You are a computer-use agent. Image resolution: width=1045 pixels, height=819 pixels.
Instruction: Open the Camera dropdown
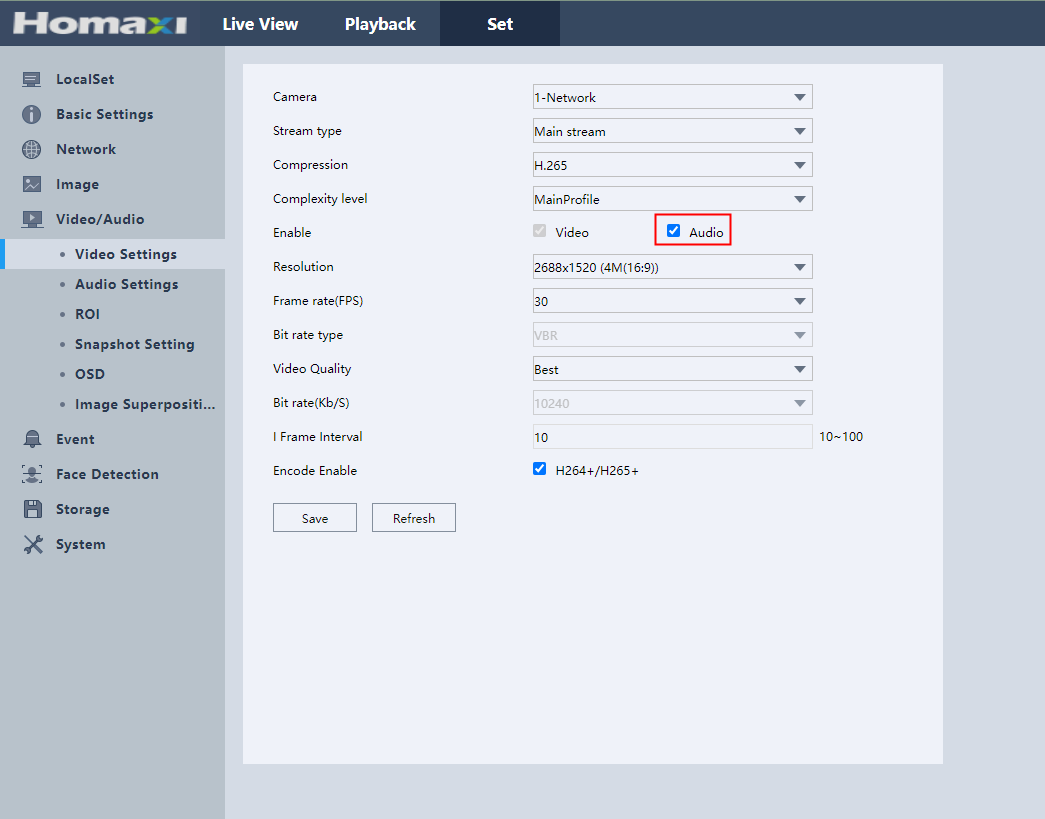(672, 97)
